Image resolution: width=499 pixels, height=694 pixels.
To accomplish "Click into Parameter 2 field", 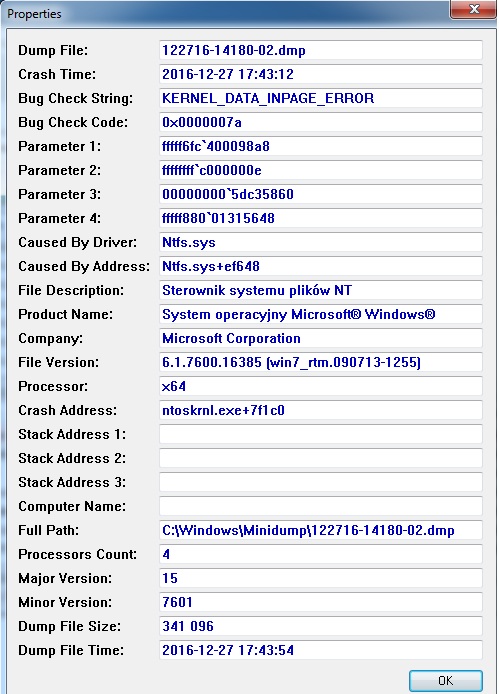I will (x=321, y=170).
